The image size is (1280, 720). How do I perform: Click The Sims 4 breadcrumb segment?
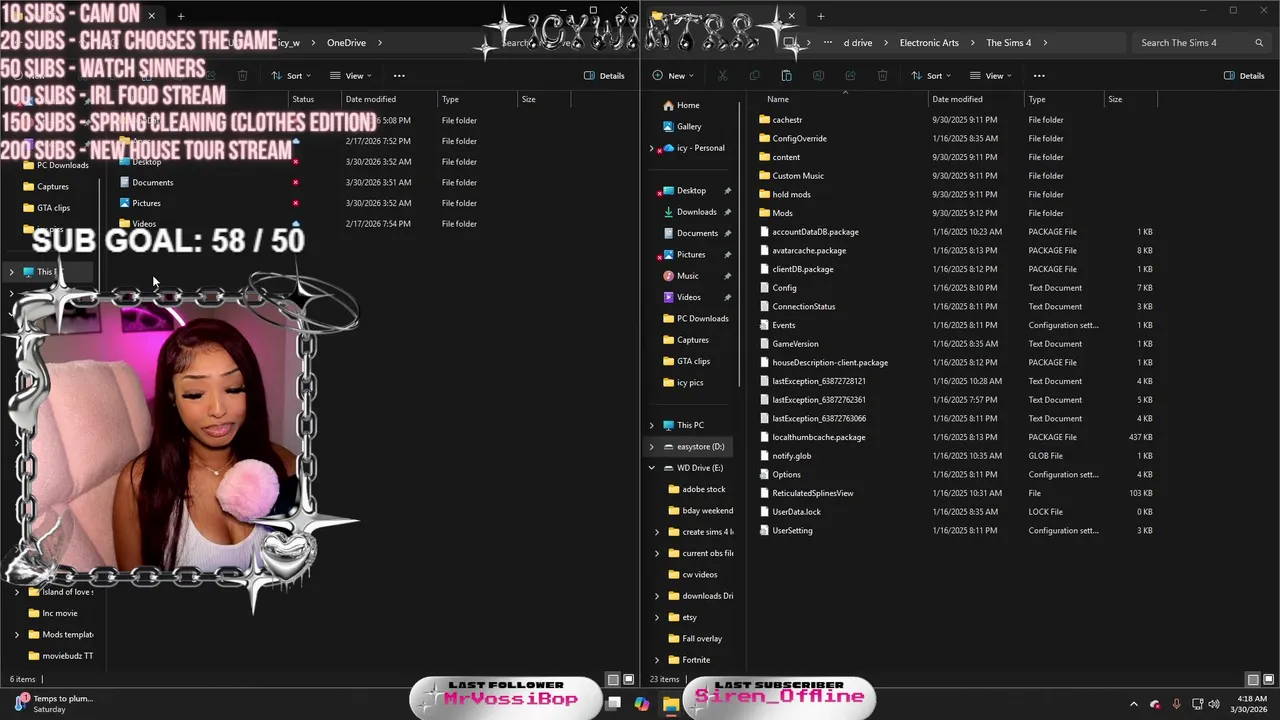(1008, 43)
